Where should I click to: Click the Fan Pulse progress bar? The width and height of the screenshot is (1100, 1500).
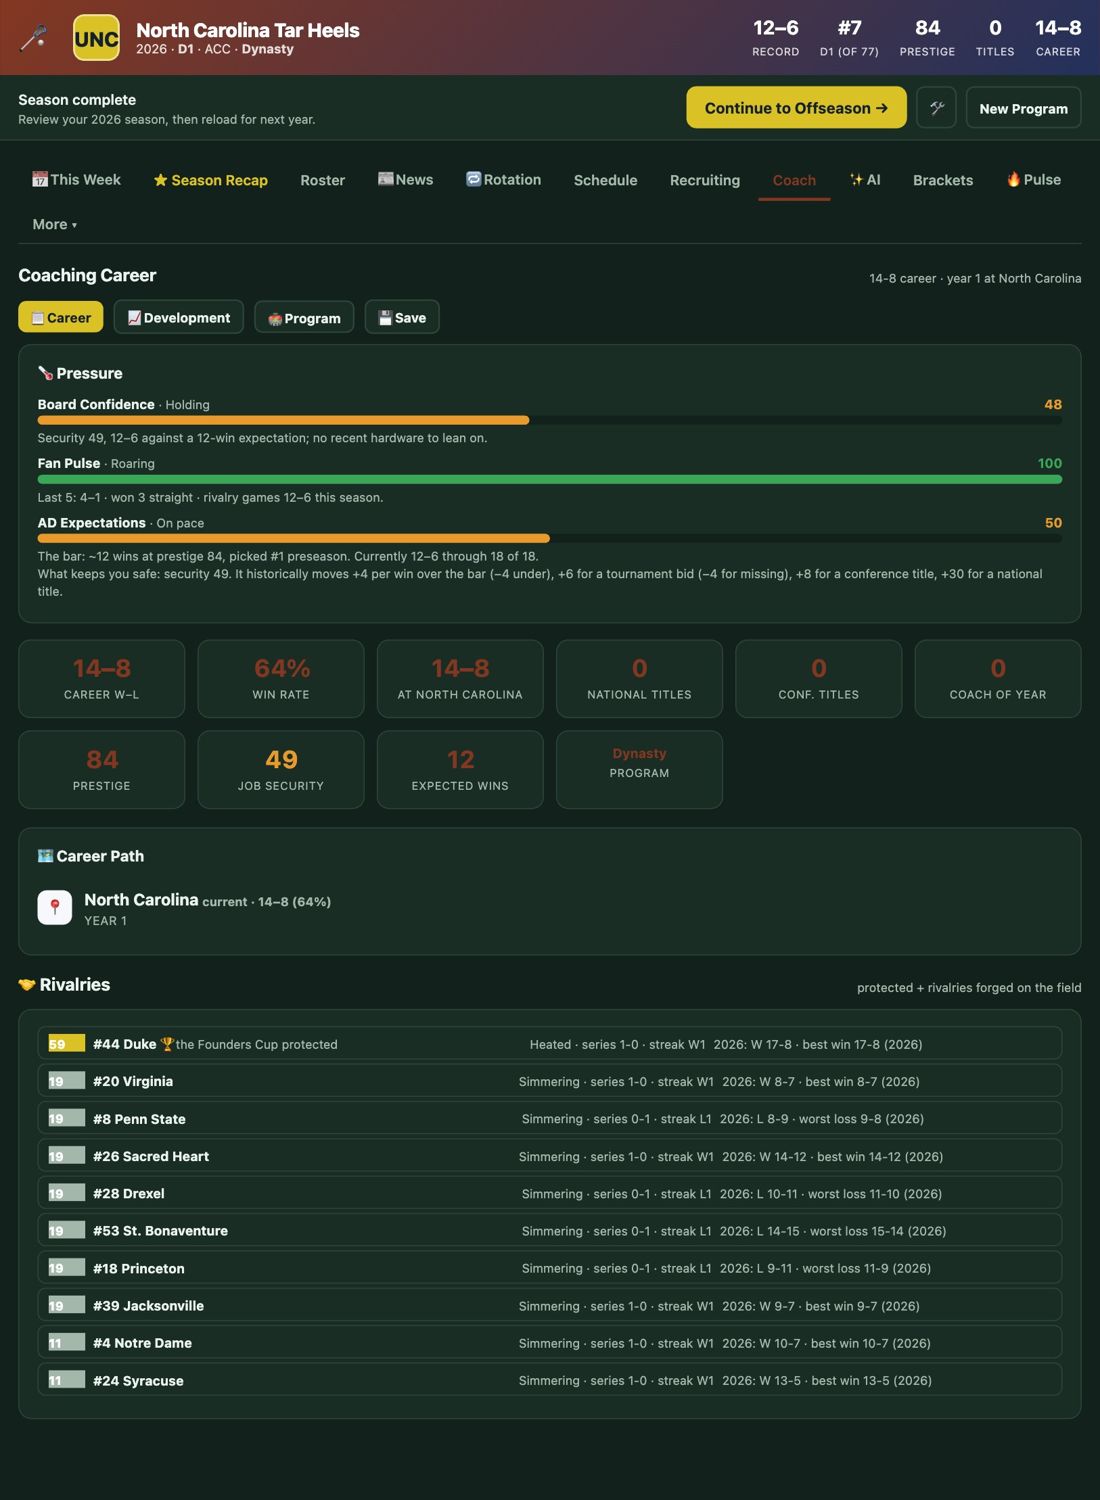point(550,479)
